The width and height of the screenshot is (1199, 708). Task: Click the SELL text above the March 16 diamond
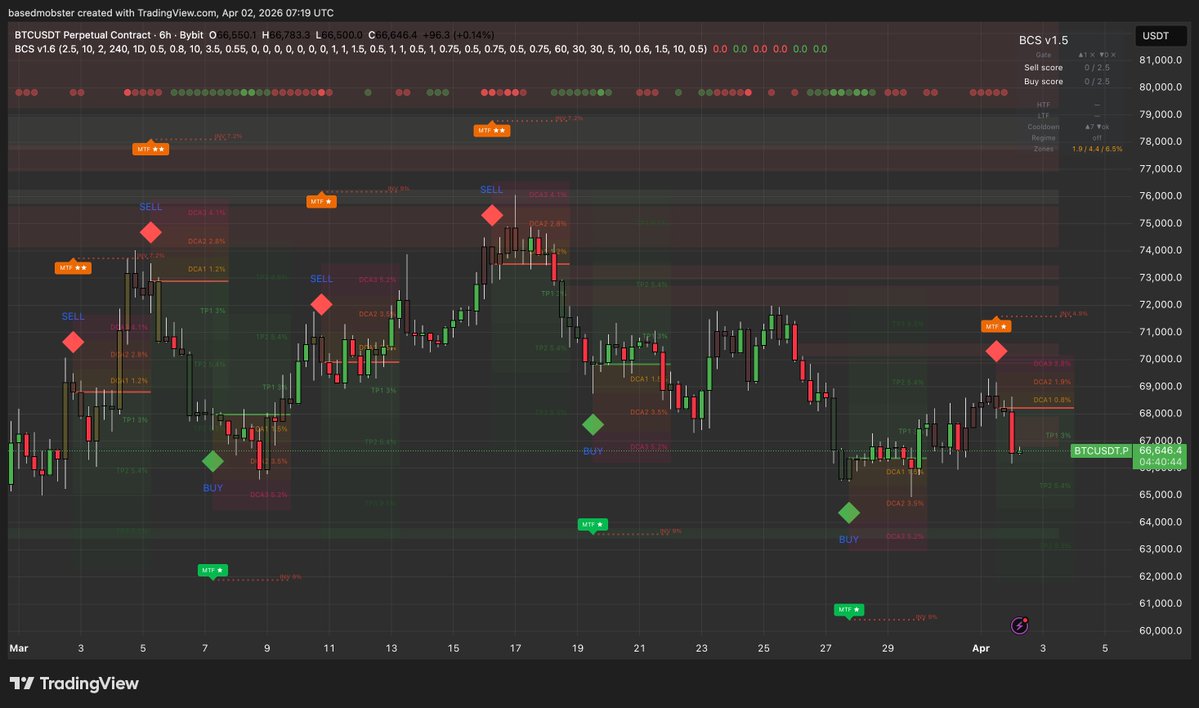492,190
